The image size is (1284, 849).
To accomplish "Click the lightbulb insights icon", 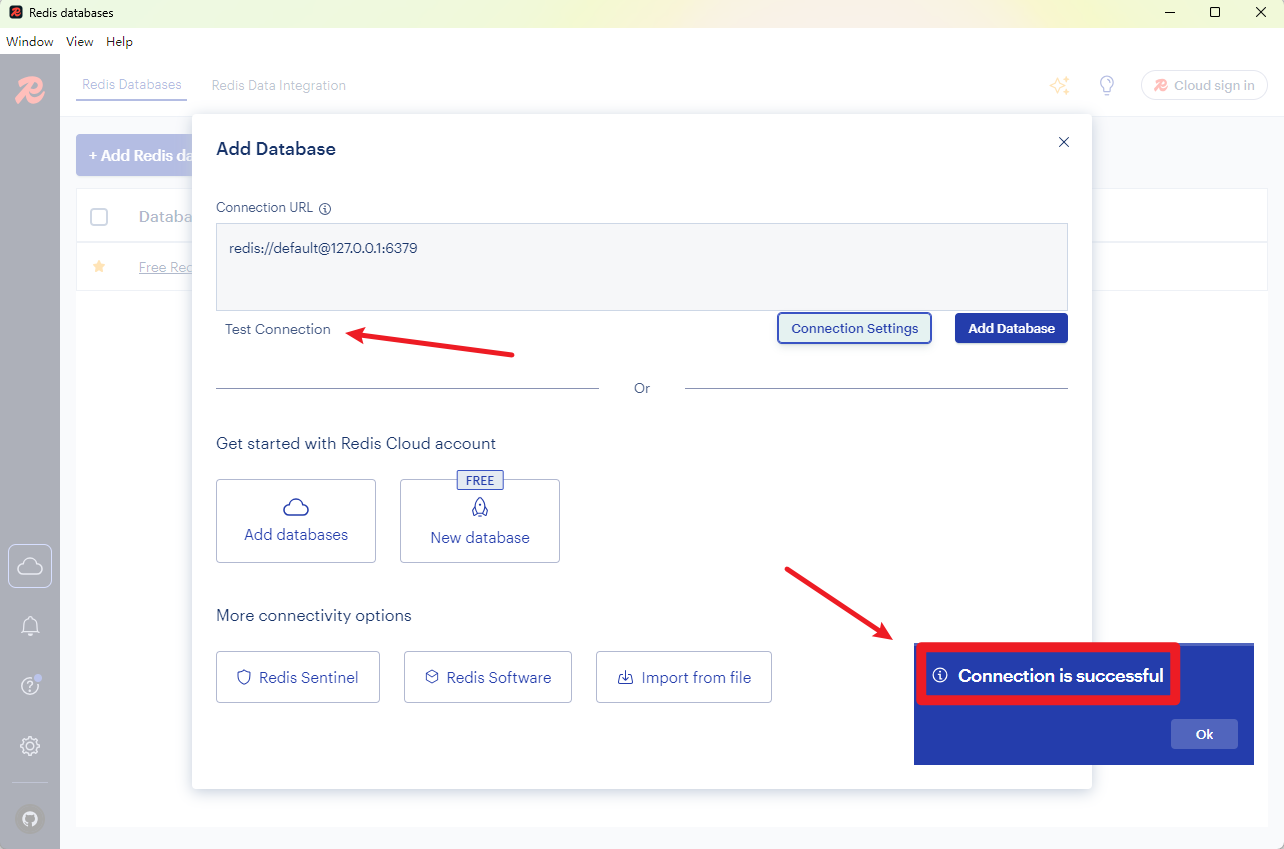I will 1107,86.
